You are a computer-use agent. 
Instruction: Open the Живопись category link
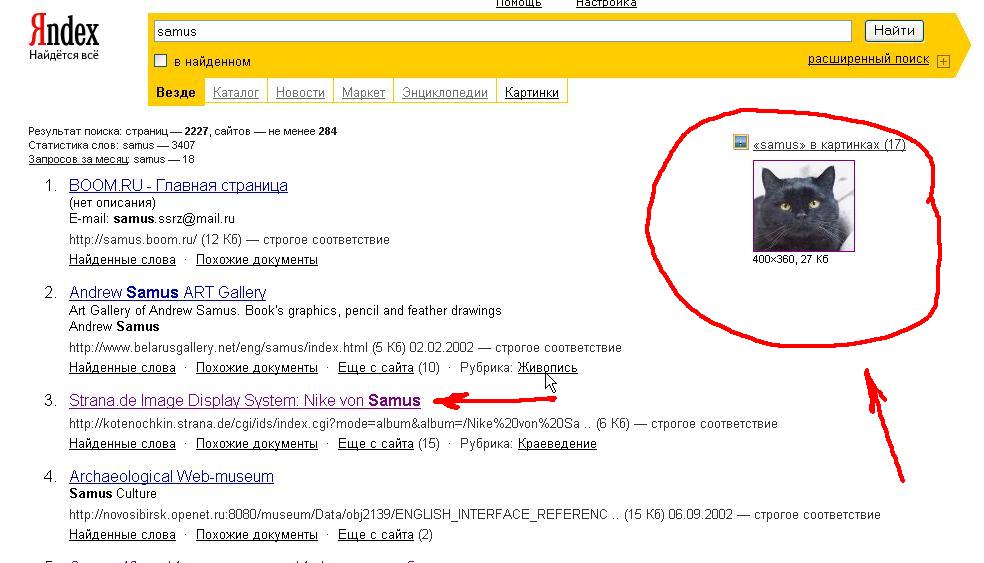tap(547, 368)
